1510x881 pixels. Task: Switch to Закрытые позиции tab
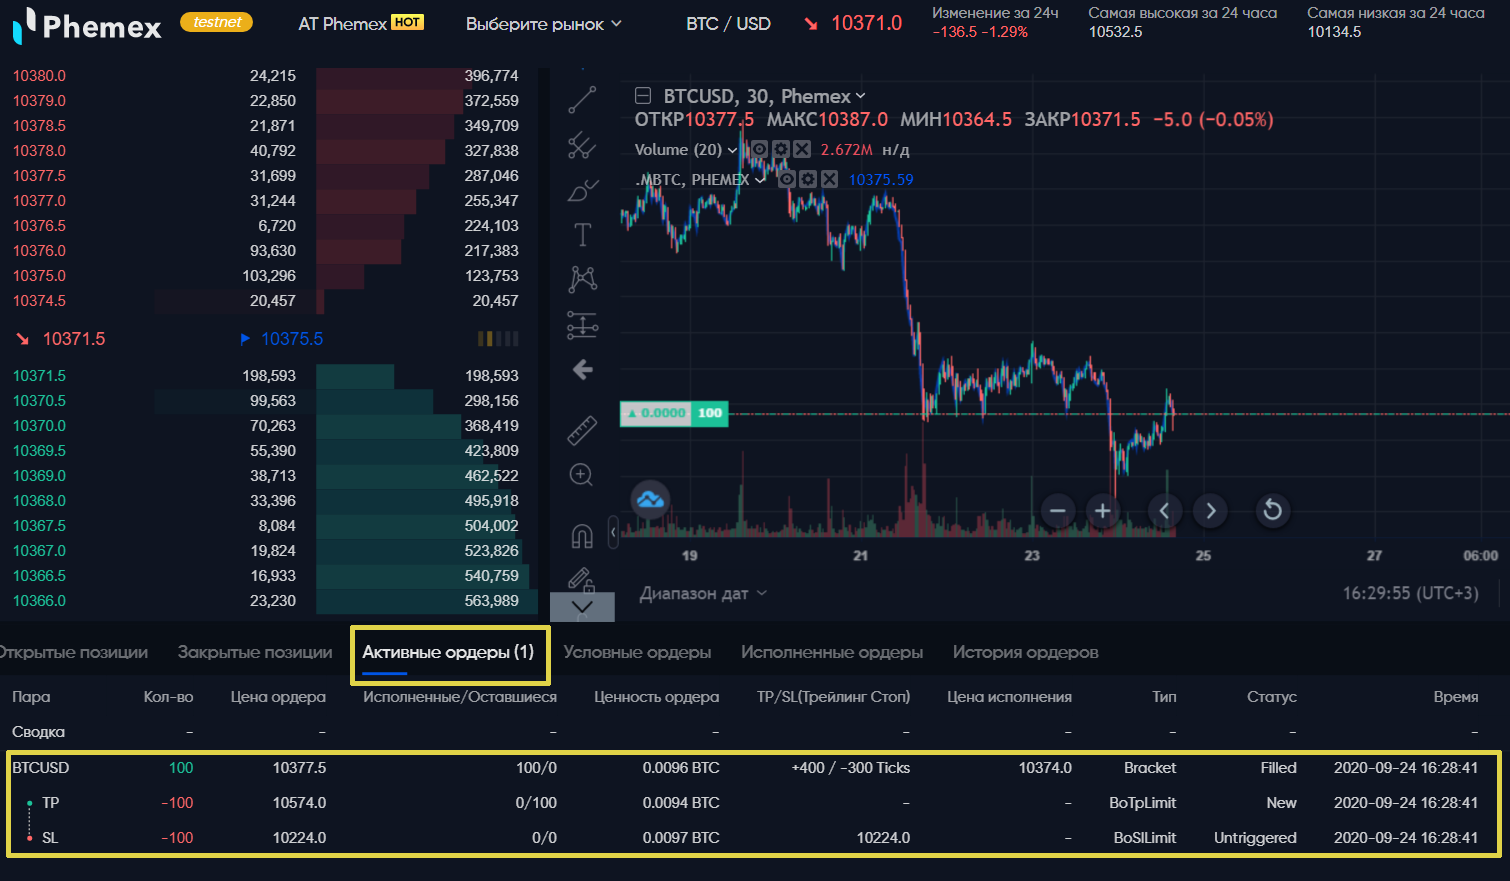[255, 652]
